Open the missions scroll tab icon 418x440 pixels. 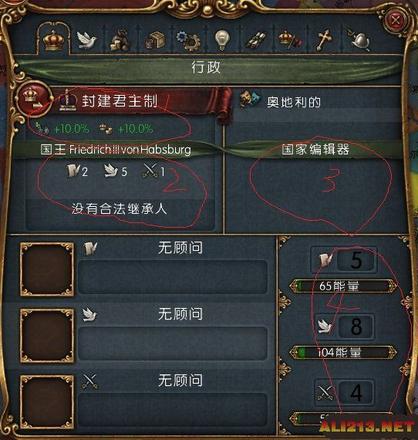click(x=256, y=40)
